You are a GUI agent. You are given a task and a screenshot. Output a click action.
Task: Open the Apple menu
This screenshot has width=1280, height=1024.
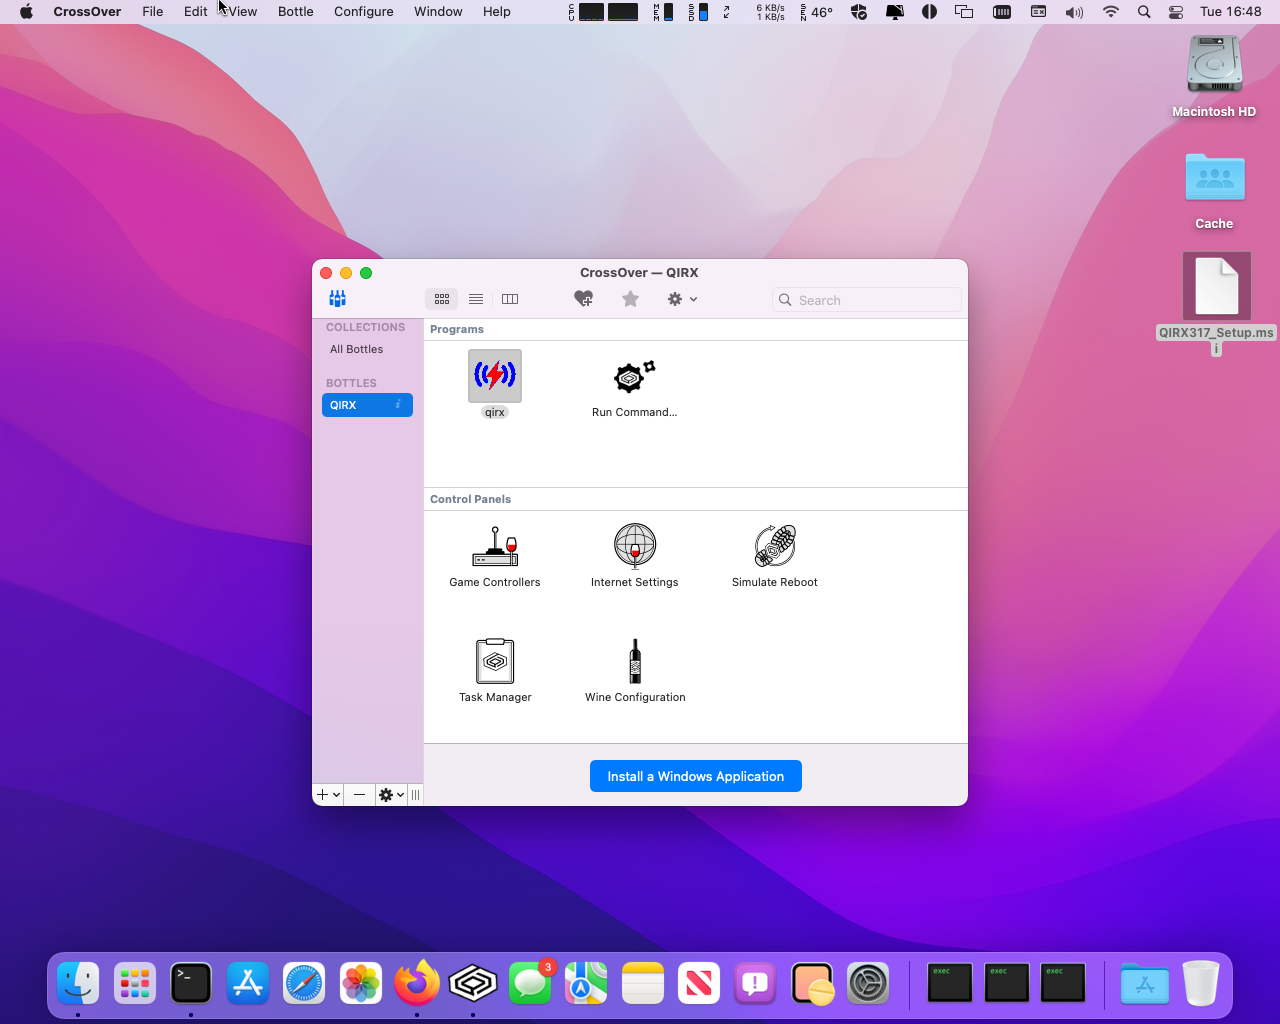pyautogui.click(x=26, y=12)
